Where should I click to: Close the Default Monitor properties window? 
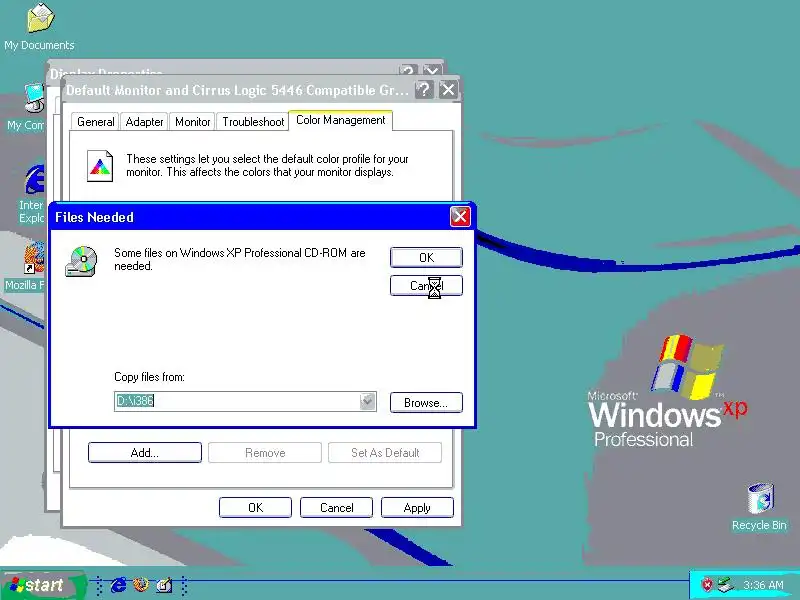(448, 90)
